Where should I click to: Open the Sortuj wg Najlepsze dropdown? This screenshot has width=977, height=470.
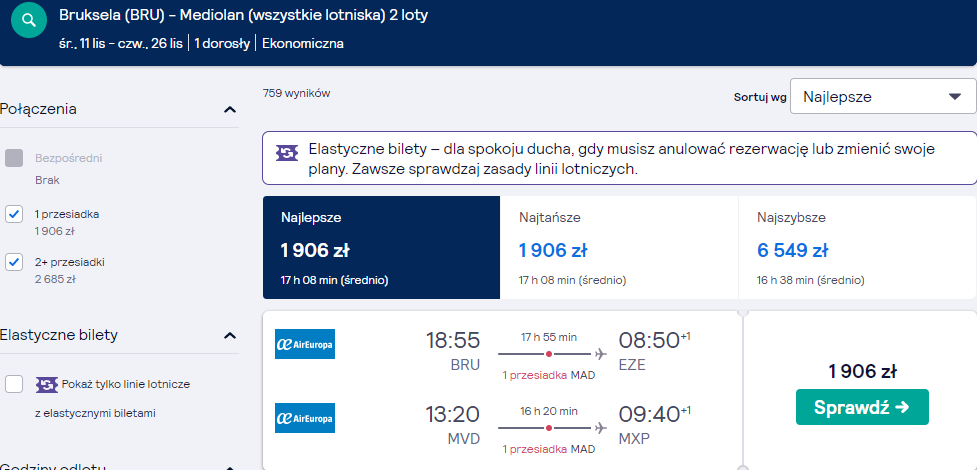coord(883,97)
